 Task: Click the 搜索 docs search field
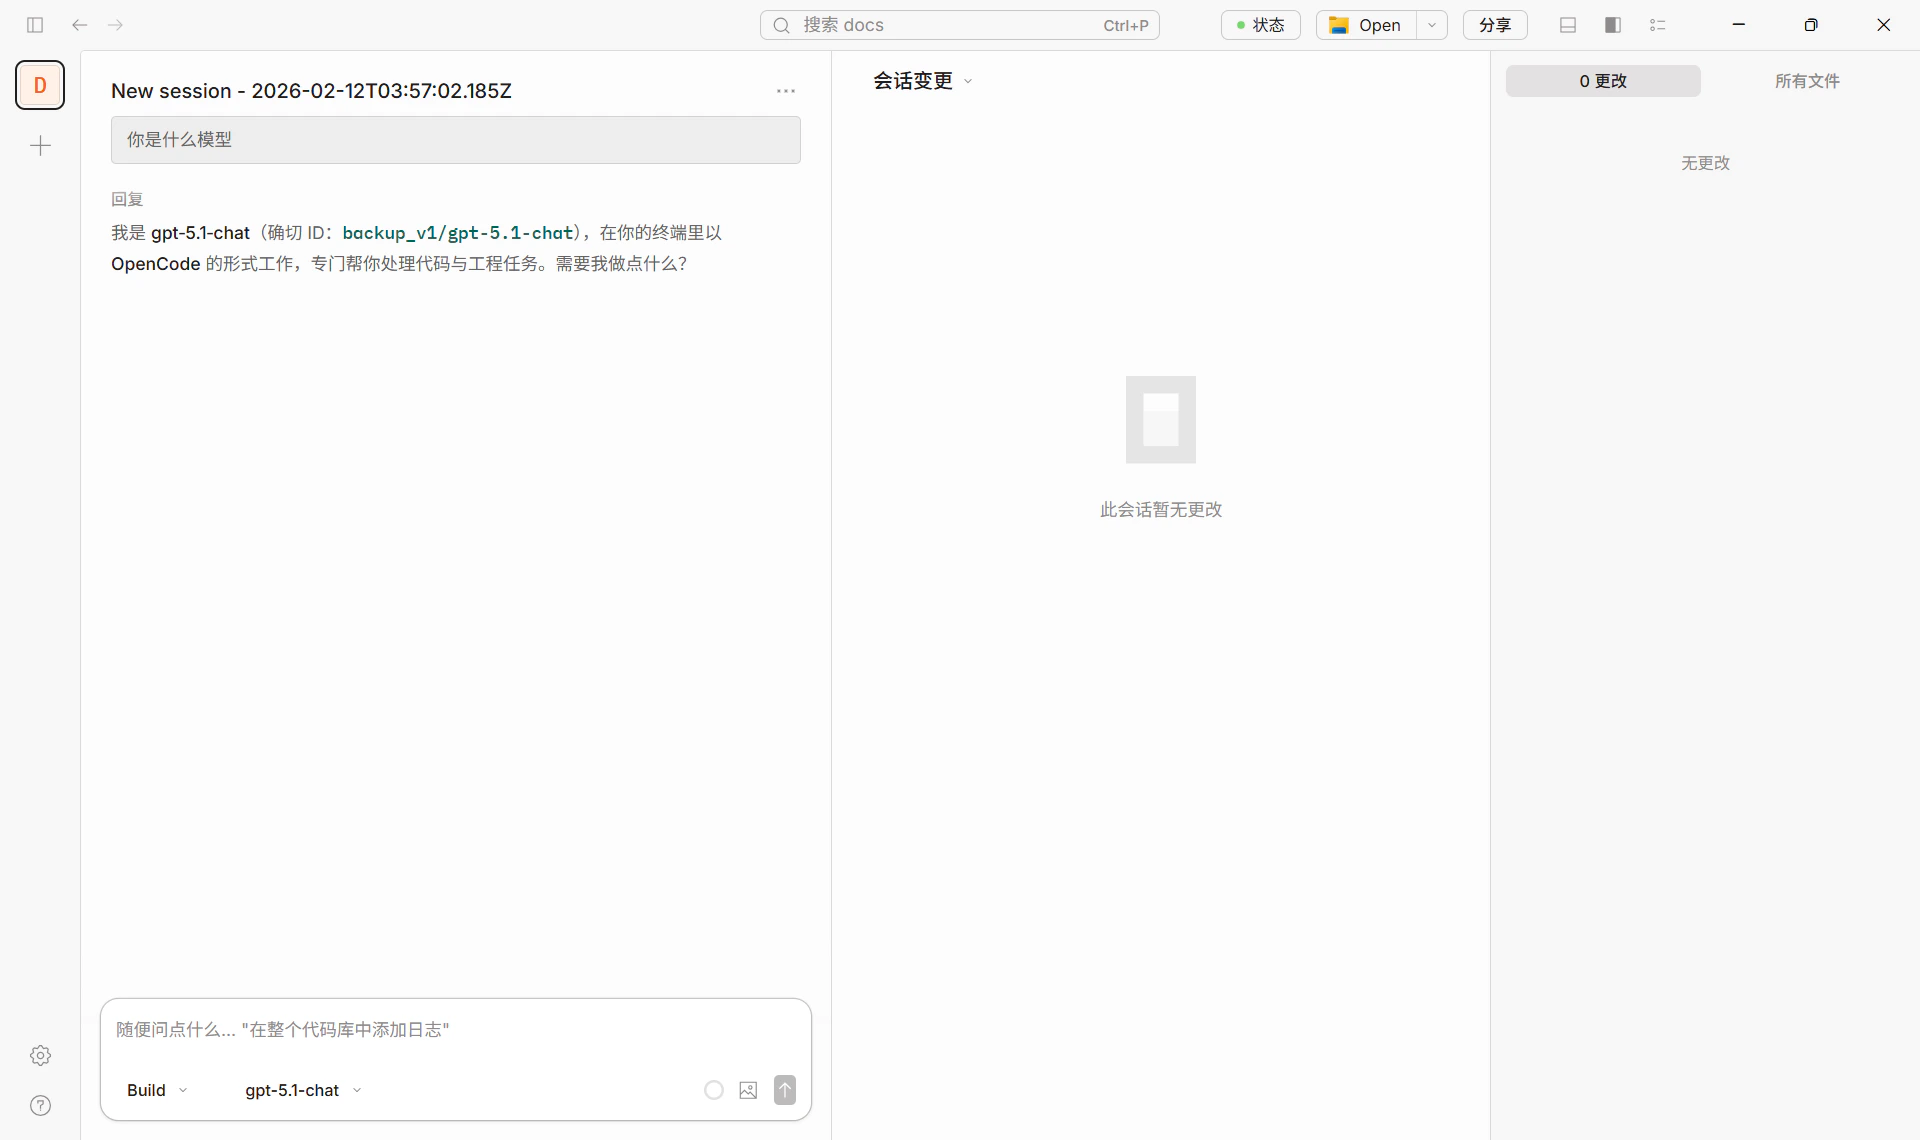pyautogui.click(x=960, y=25)
